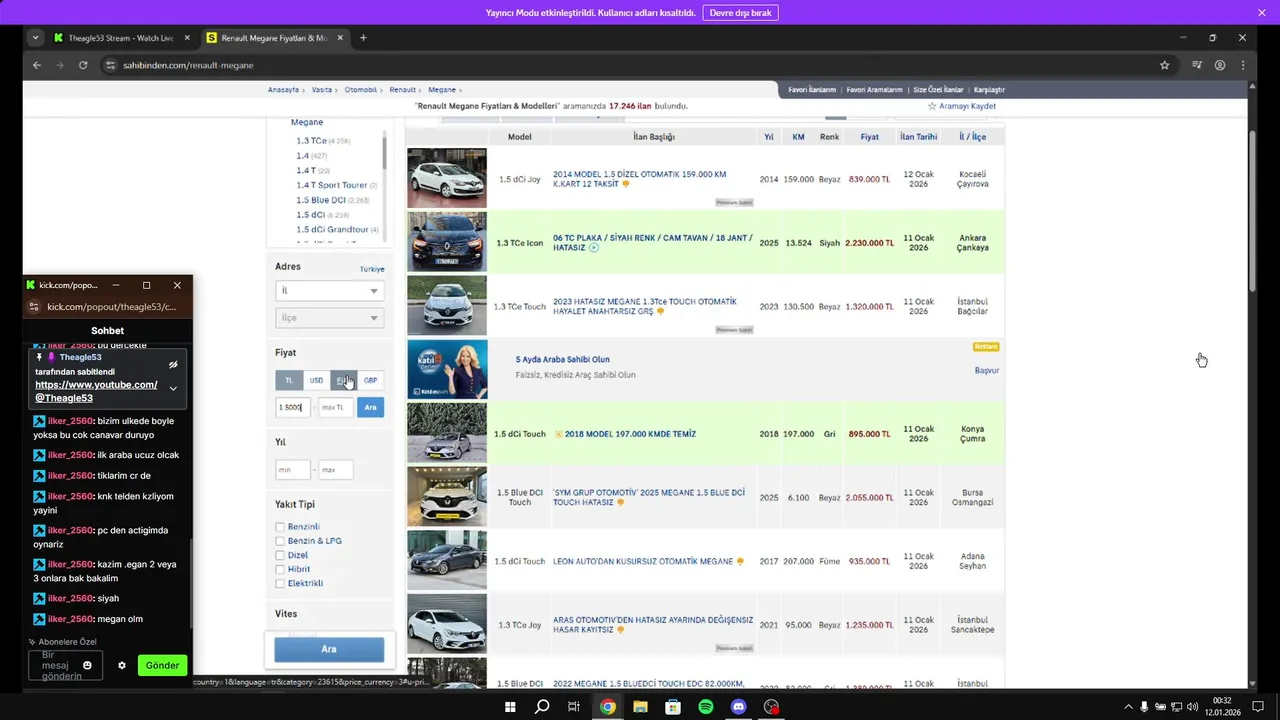This screenshot has width=1280, height=720.
Task: Open the Chrome profile icon
Action: tap(1220, 65)
